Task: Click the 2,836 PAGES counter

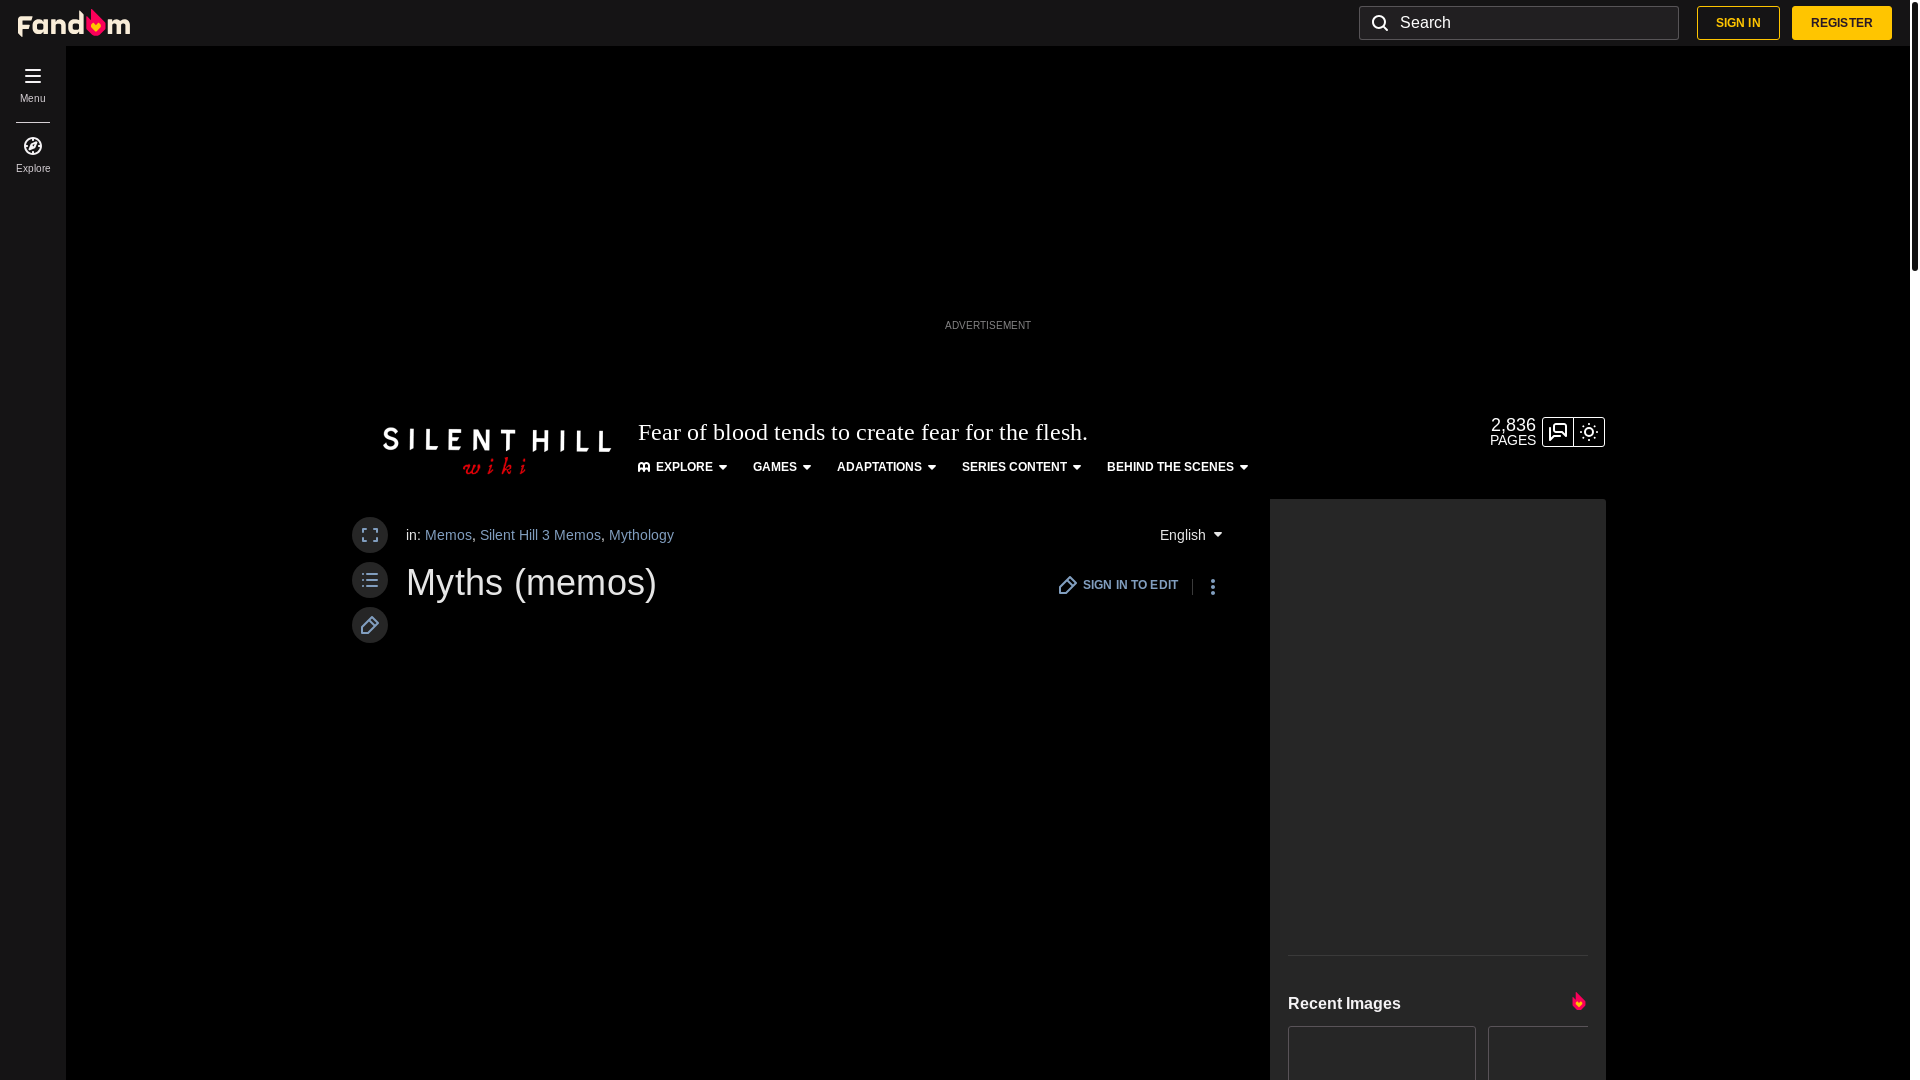Action: [1513, 432]
